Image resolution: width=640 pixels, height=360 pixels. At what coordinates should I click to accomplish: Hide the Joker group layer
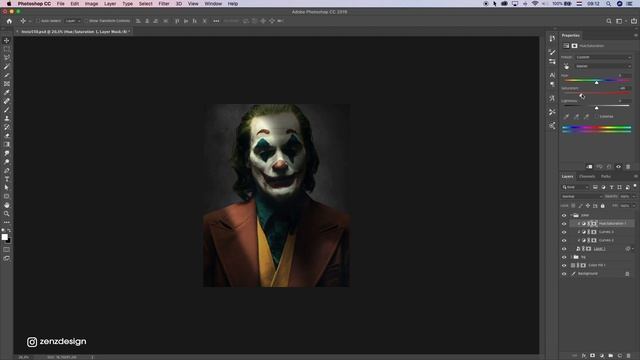[x=564, y=216]
